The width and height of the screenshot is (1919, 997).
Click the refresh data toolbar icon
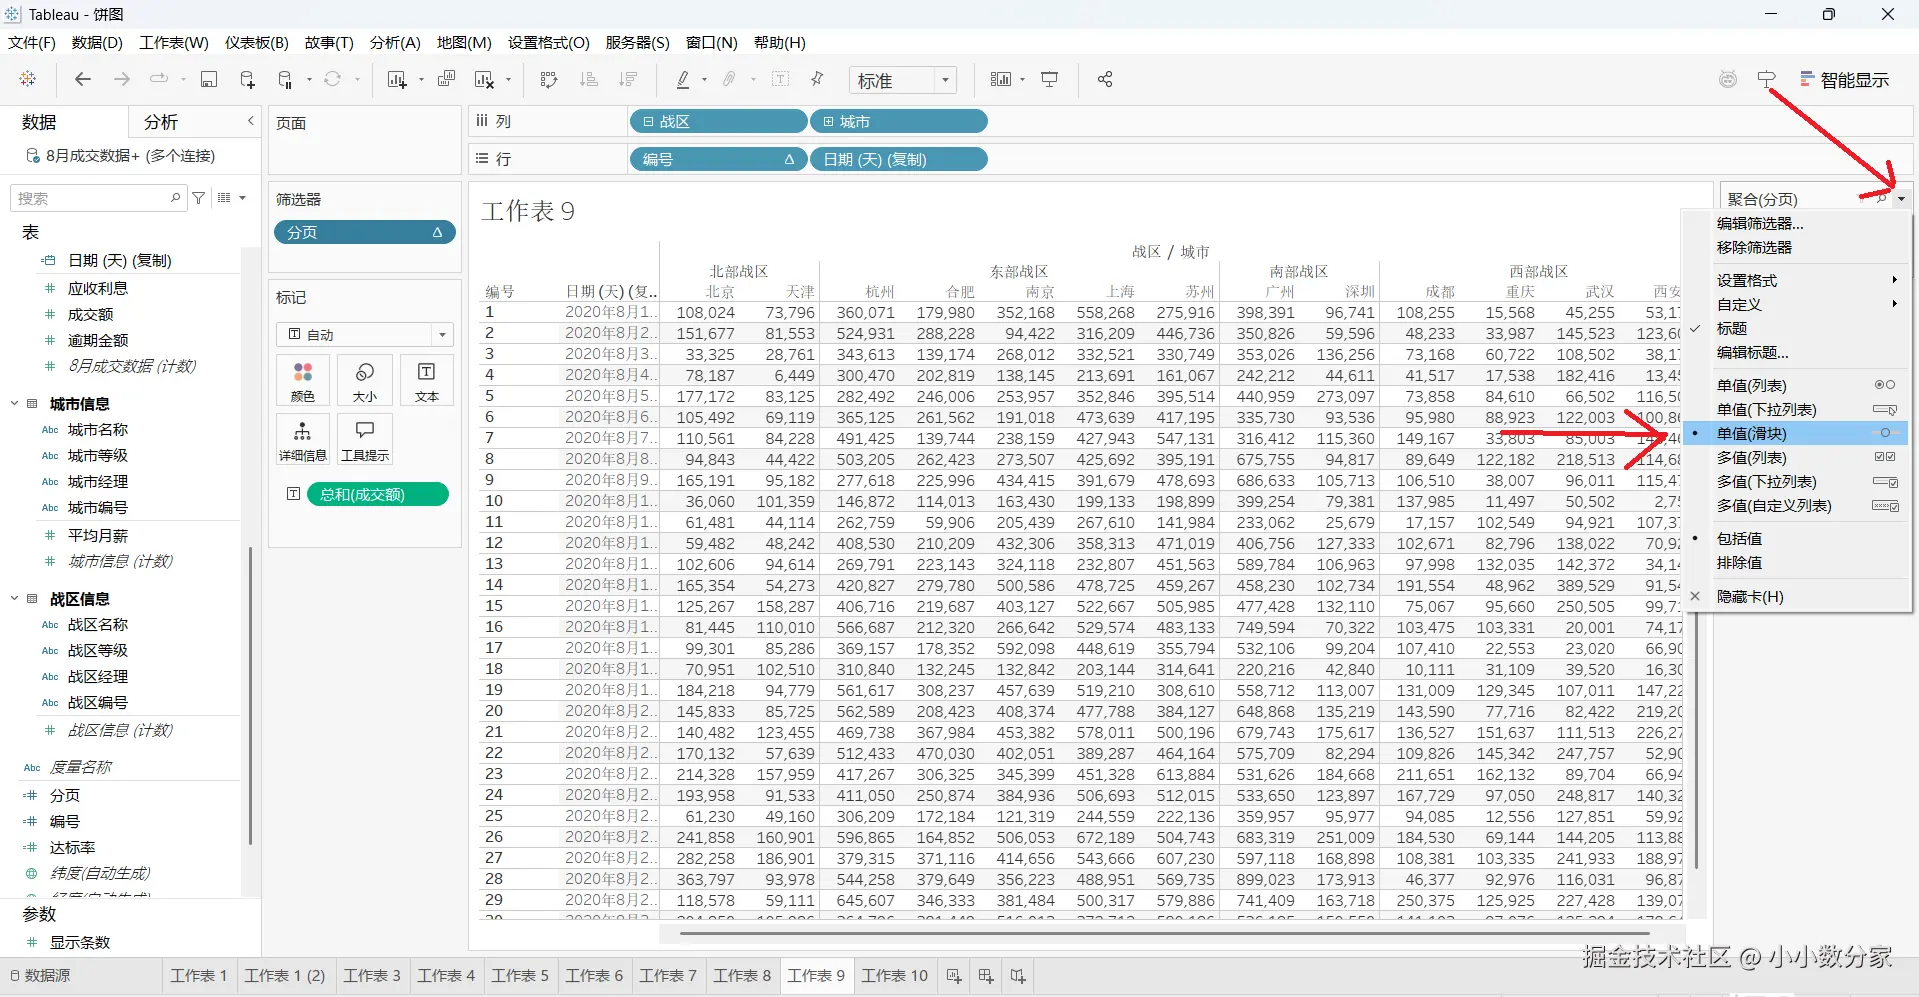(x=333, y=79)
